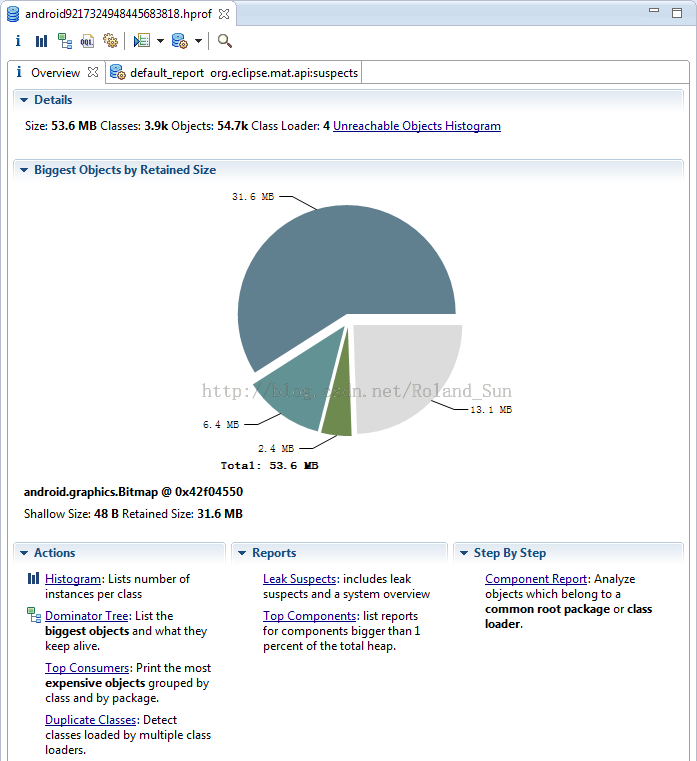Open the Duplicate Classes link
The height and width of the screenshot is (761, 697).
(x=90, y=720)
